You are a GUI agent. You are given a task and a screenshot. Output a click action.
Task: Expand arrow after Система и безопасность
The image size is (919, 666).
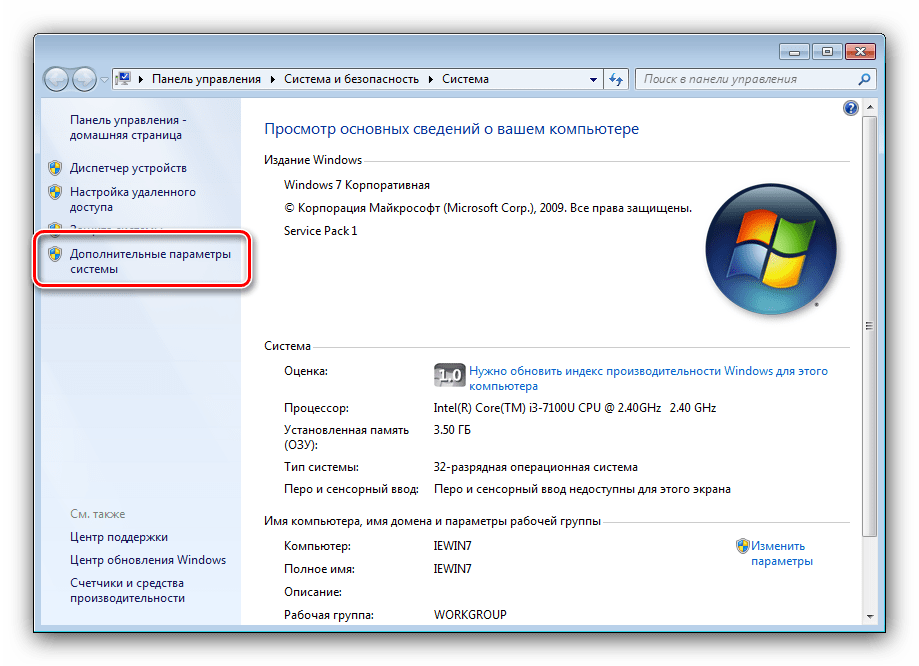coord(431,79)
